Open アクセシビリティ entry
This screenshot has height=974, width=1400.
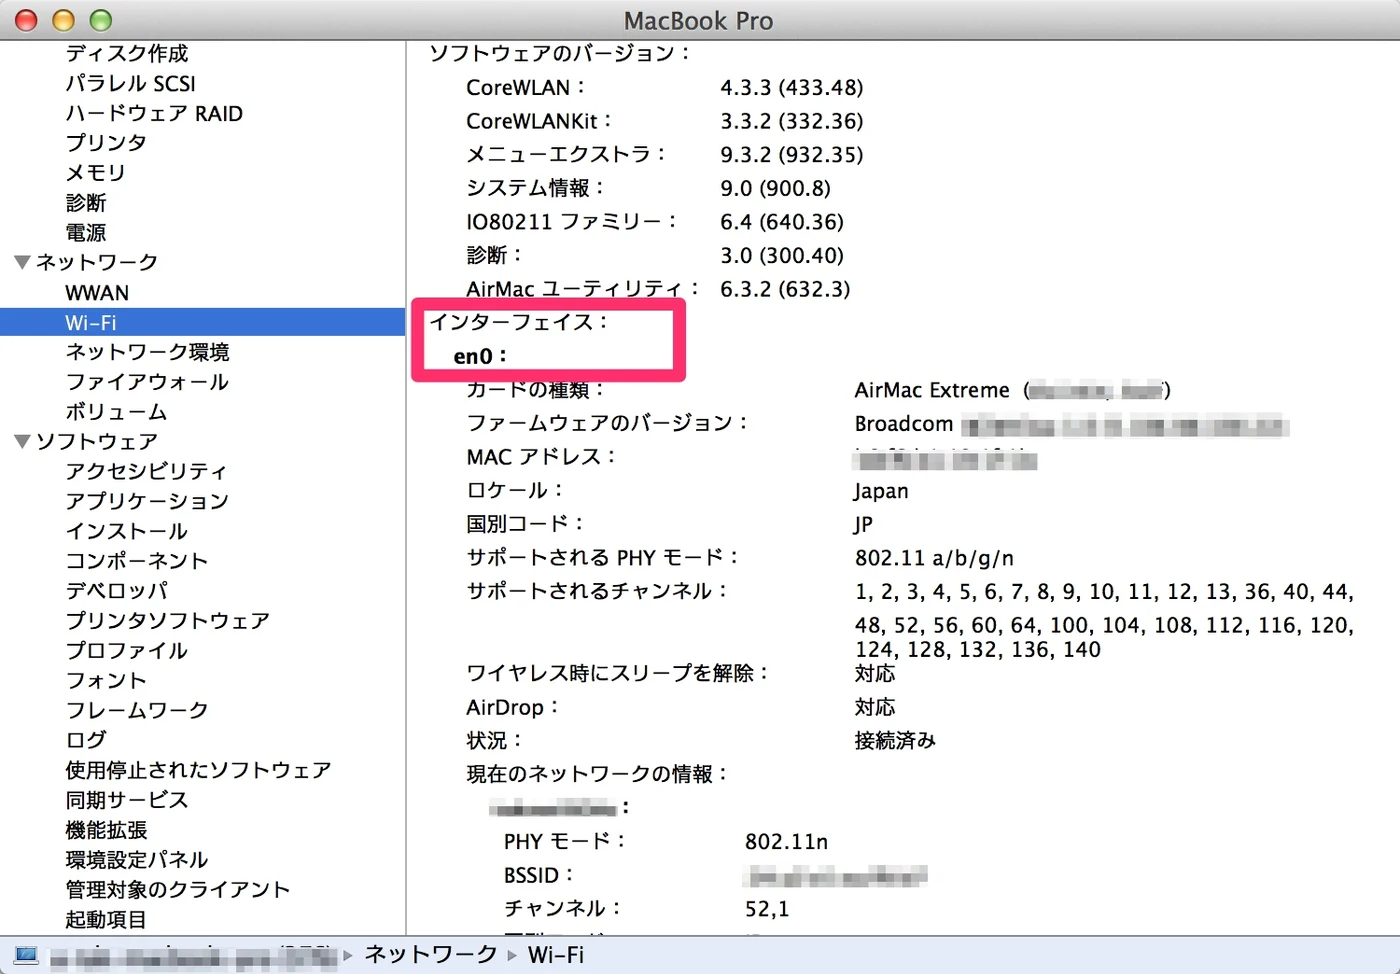[147, 471]
